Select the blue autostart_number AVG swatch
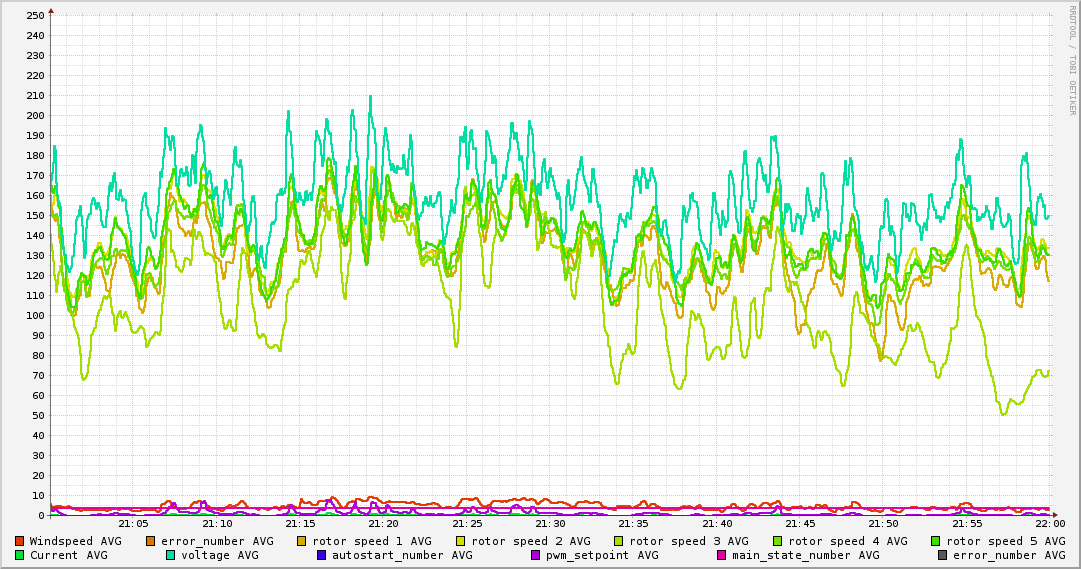1081x569 pixels. [x=321, y=555]
